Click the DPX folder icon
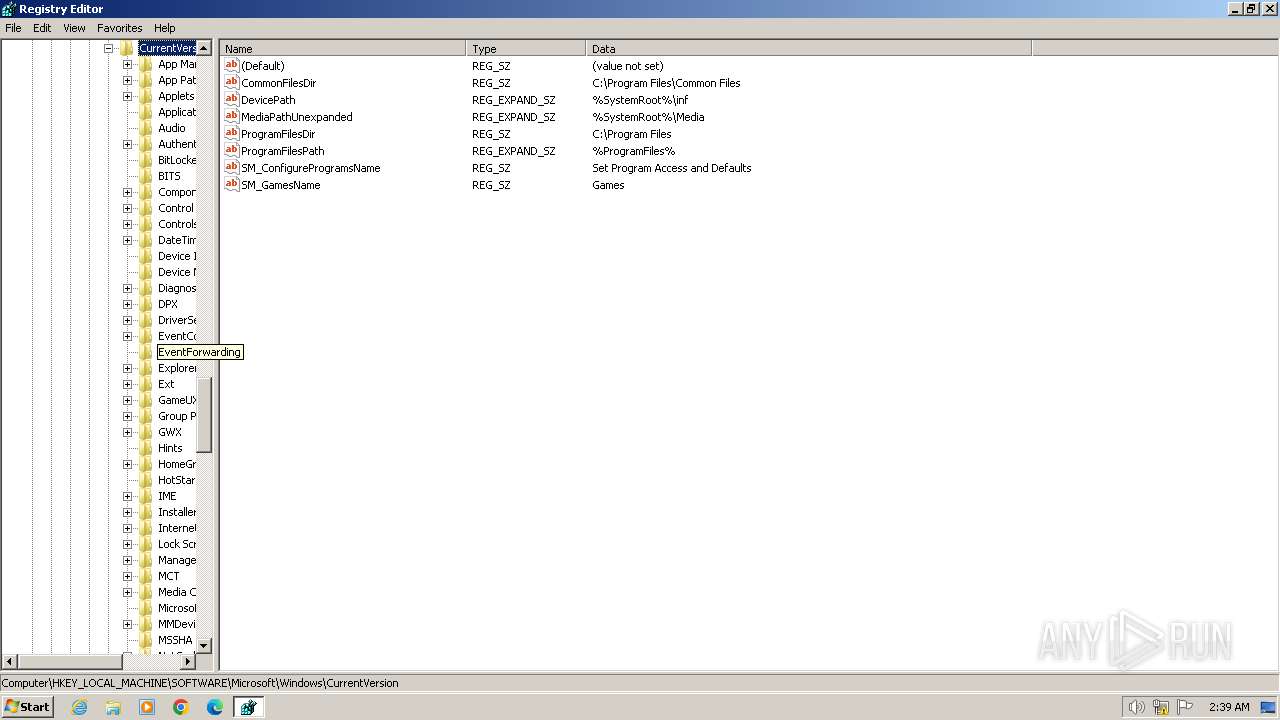The width and height of the screenshot is (1280, 720). click(146, 304)
